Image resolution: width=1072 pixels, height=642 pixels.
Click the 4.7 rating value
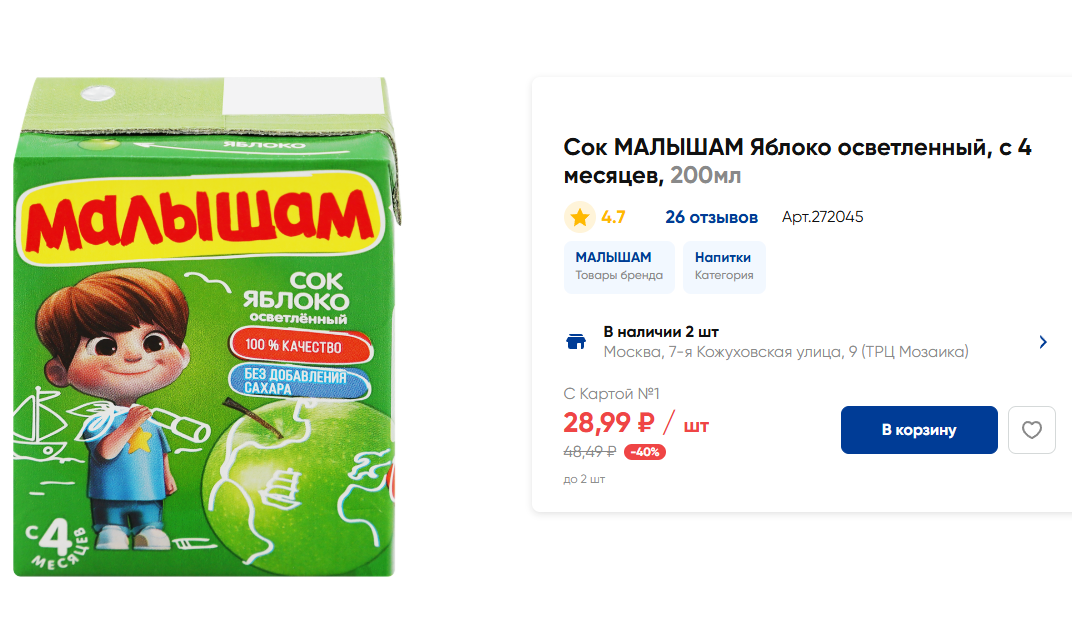coord(613,217)
